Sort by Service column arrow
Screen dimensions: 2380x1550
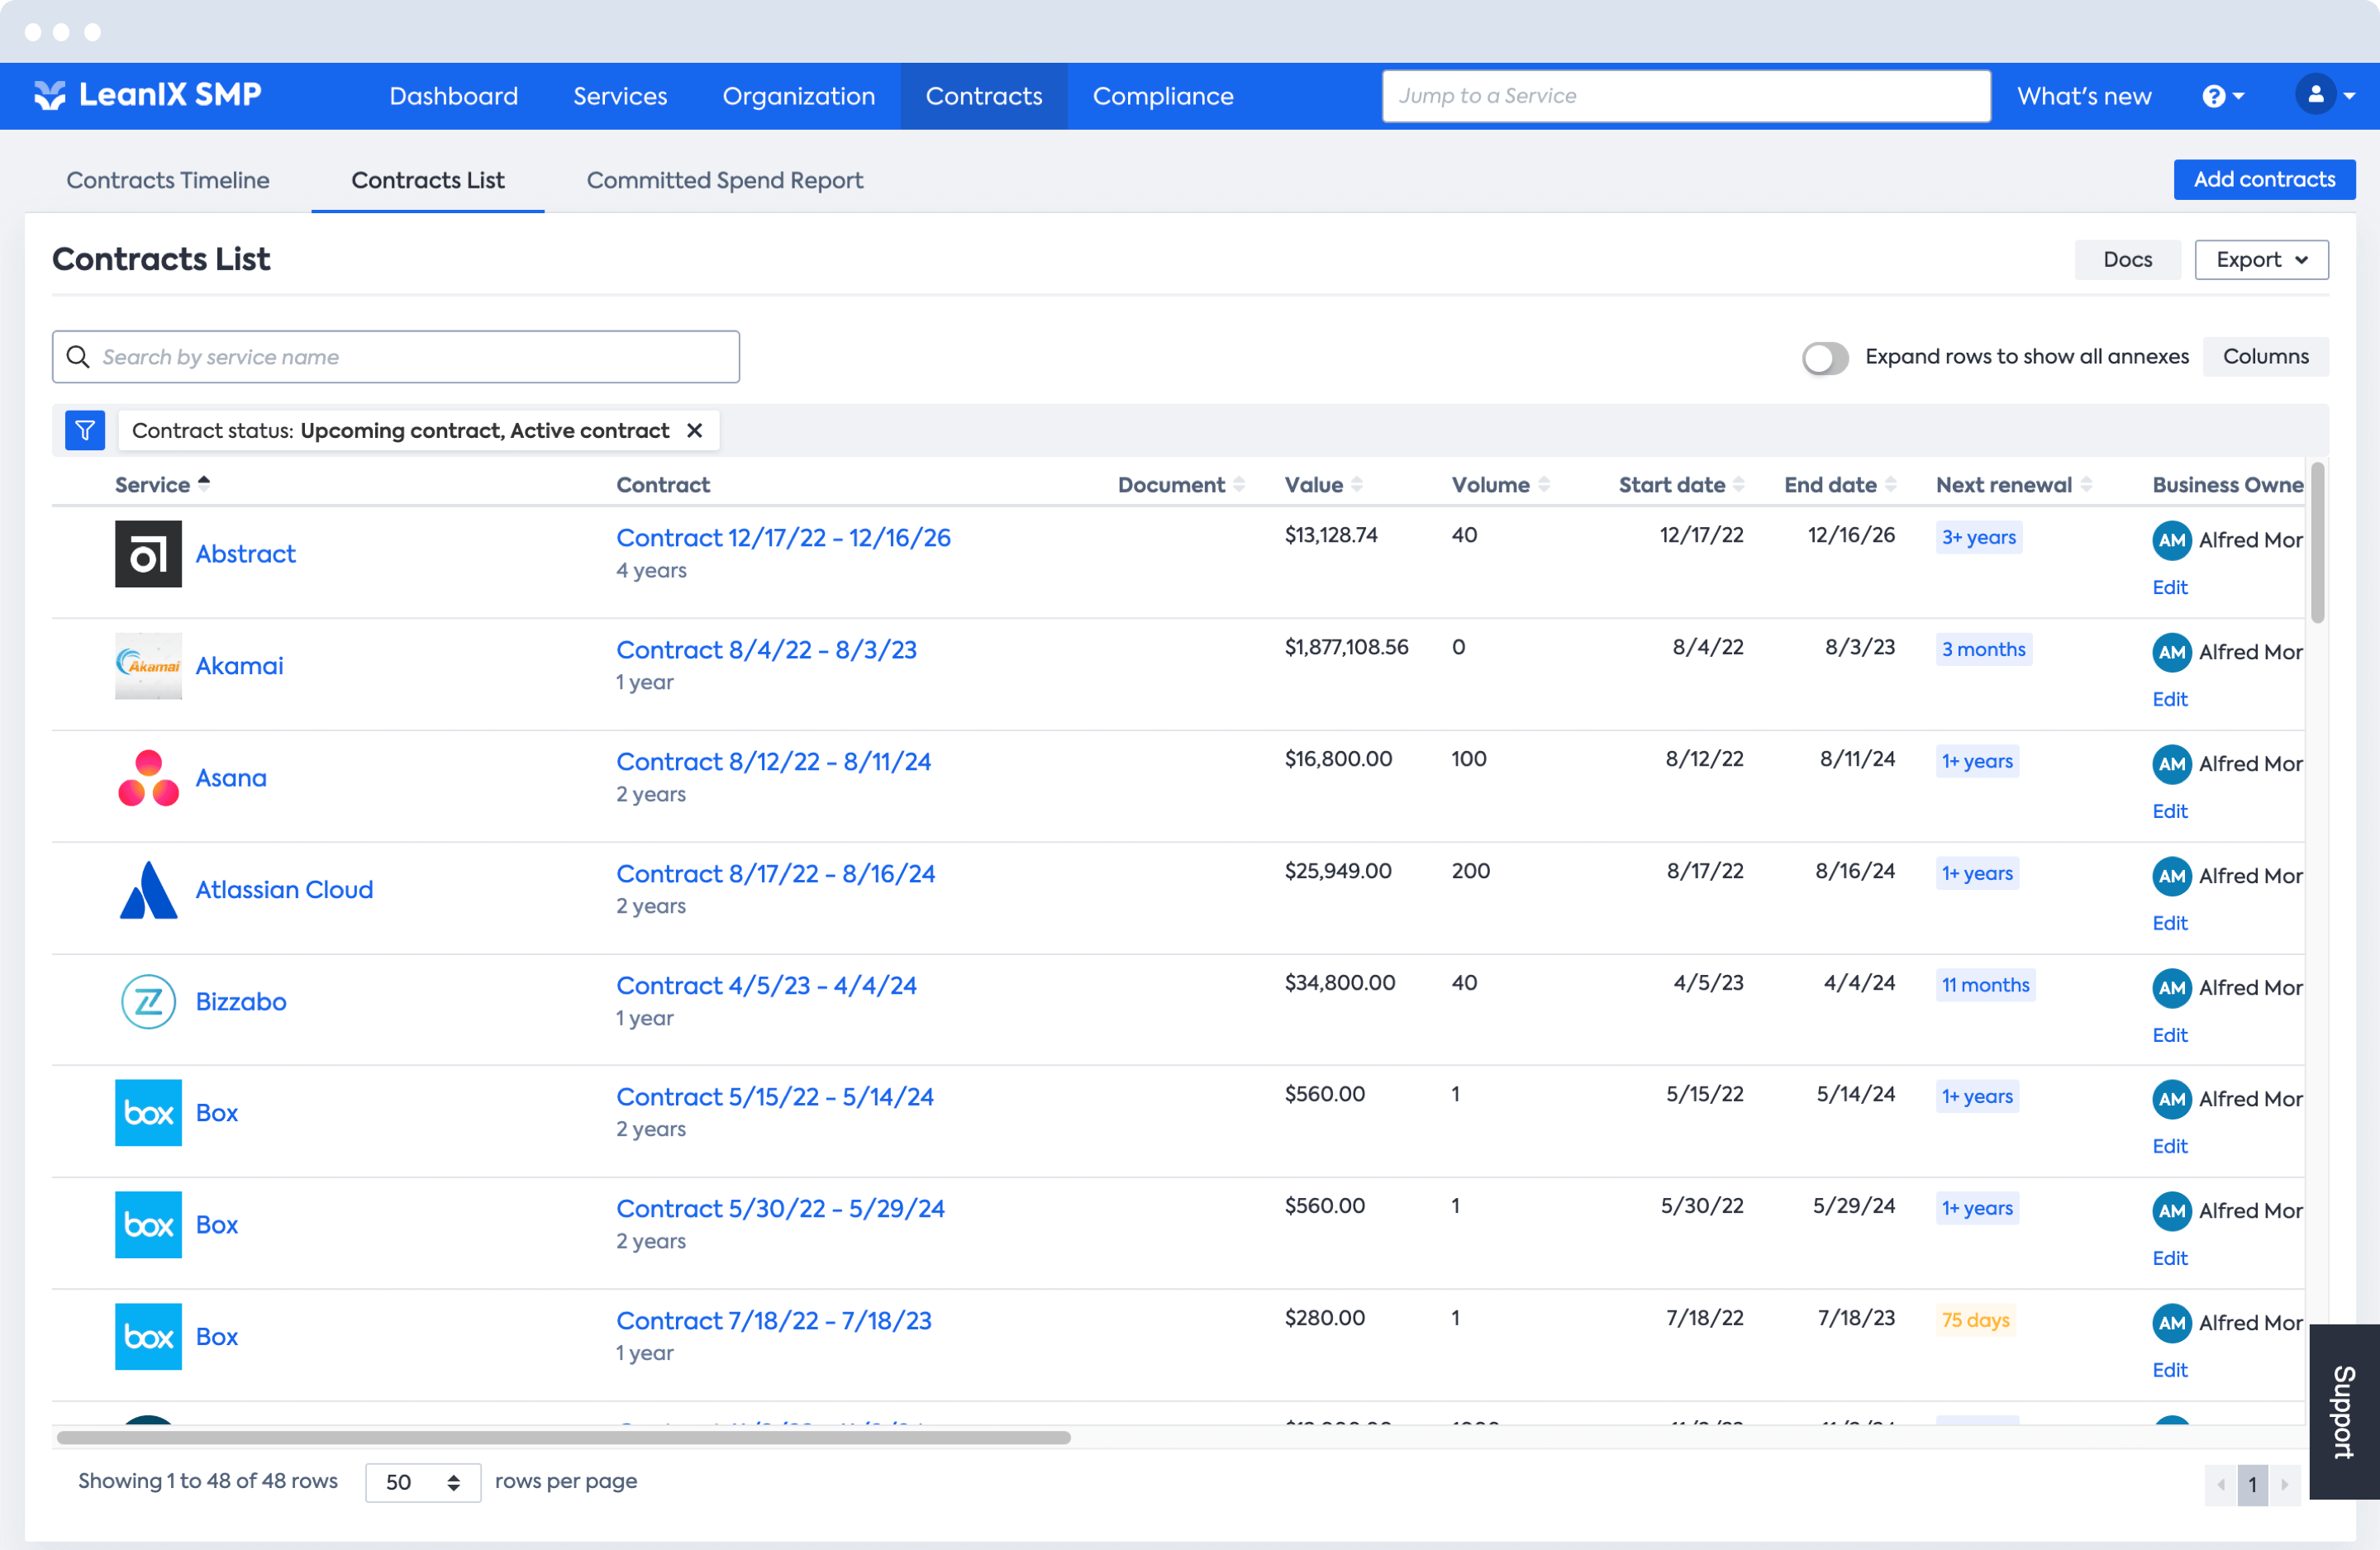204,483
